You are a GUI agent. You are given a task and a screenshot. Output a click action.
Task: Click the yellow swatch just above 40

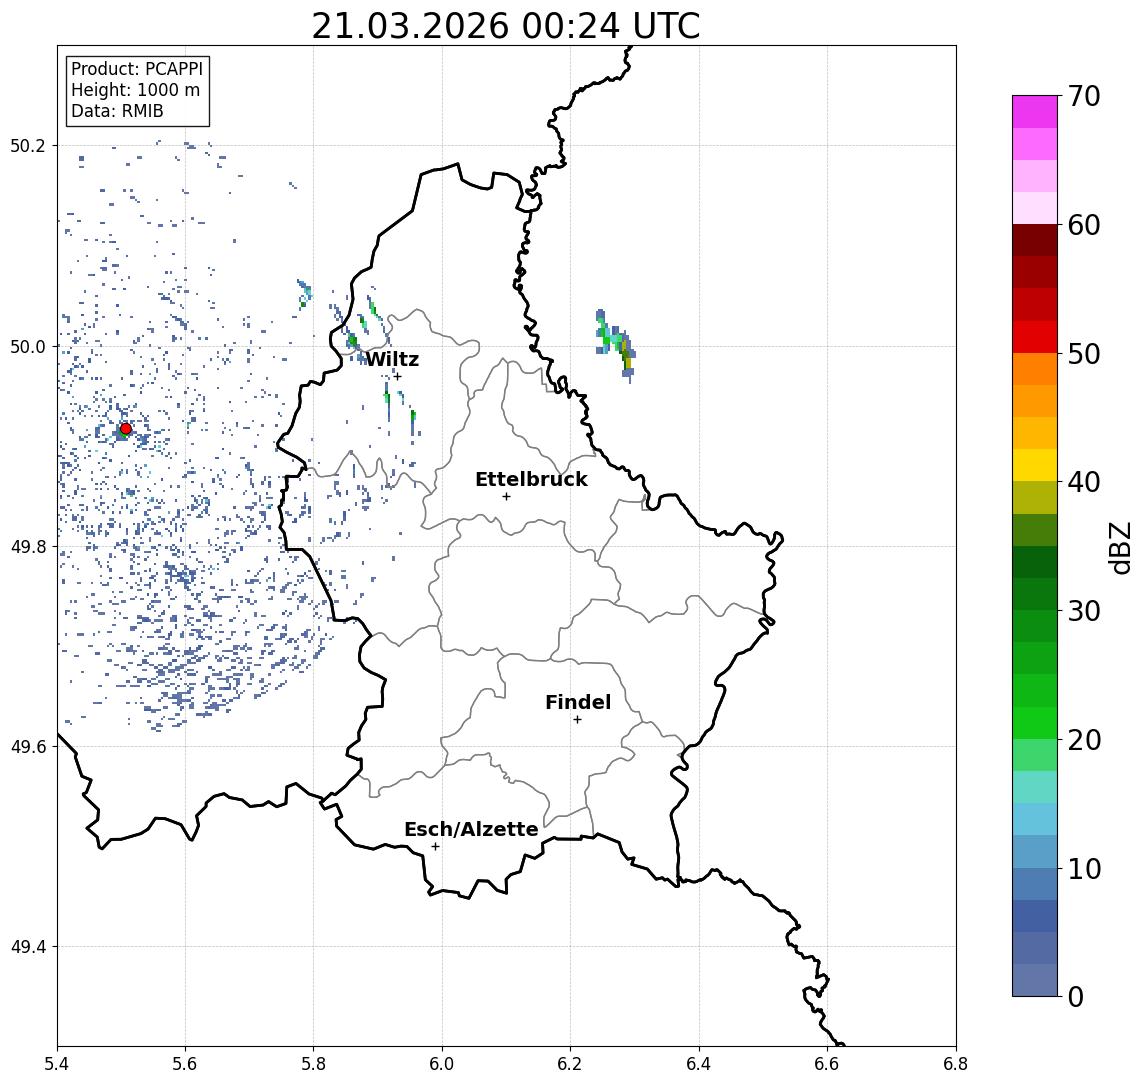pos(1035,465)
